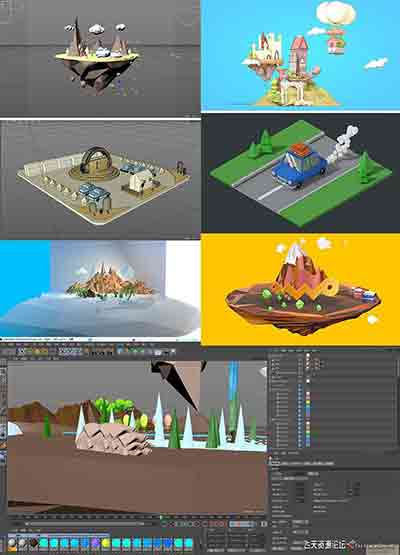This screenshot has width=400, height=555.
Task: Toggle visibility dots of first object row
Action: [301, 355]
